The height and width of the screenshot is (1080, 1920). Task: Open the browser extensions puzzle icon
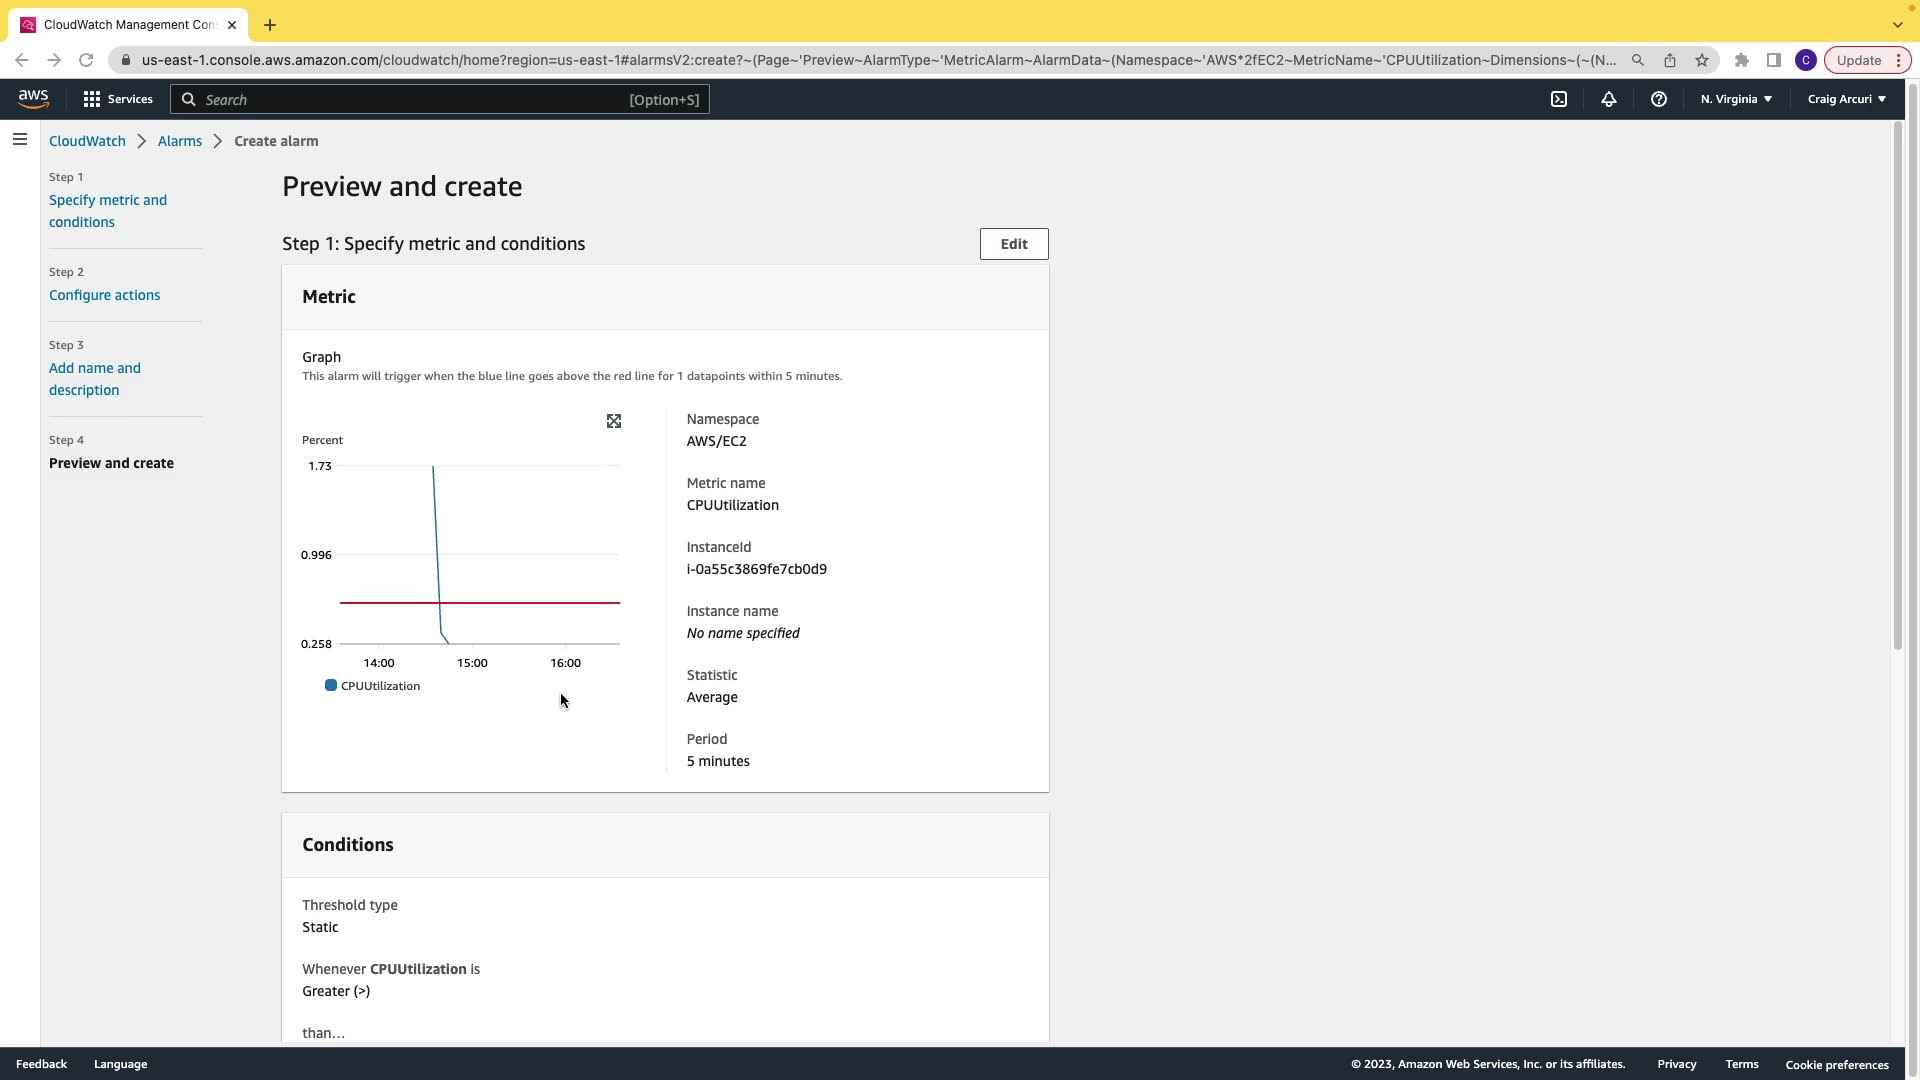(1742, 60)
